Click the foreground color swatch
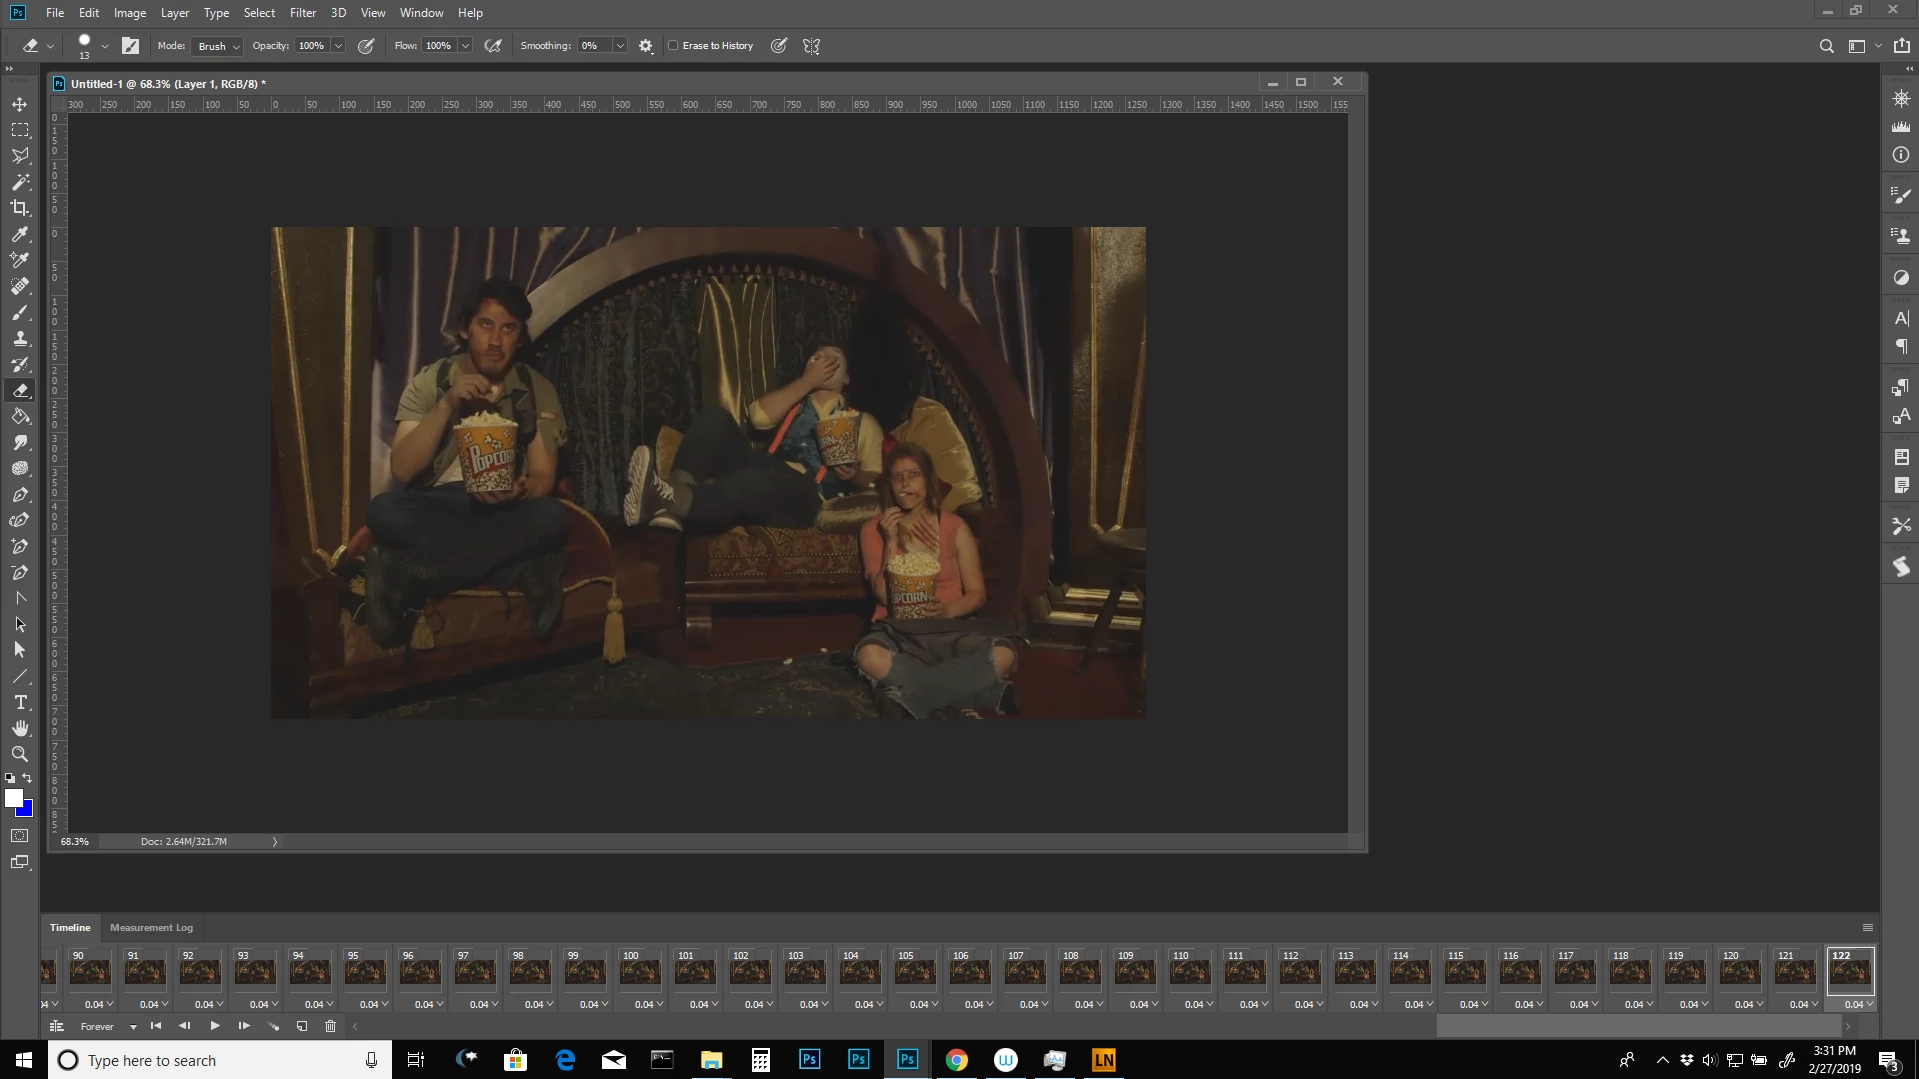The image size is (1919, 1079). coord(13,798)
